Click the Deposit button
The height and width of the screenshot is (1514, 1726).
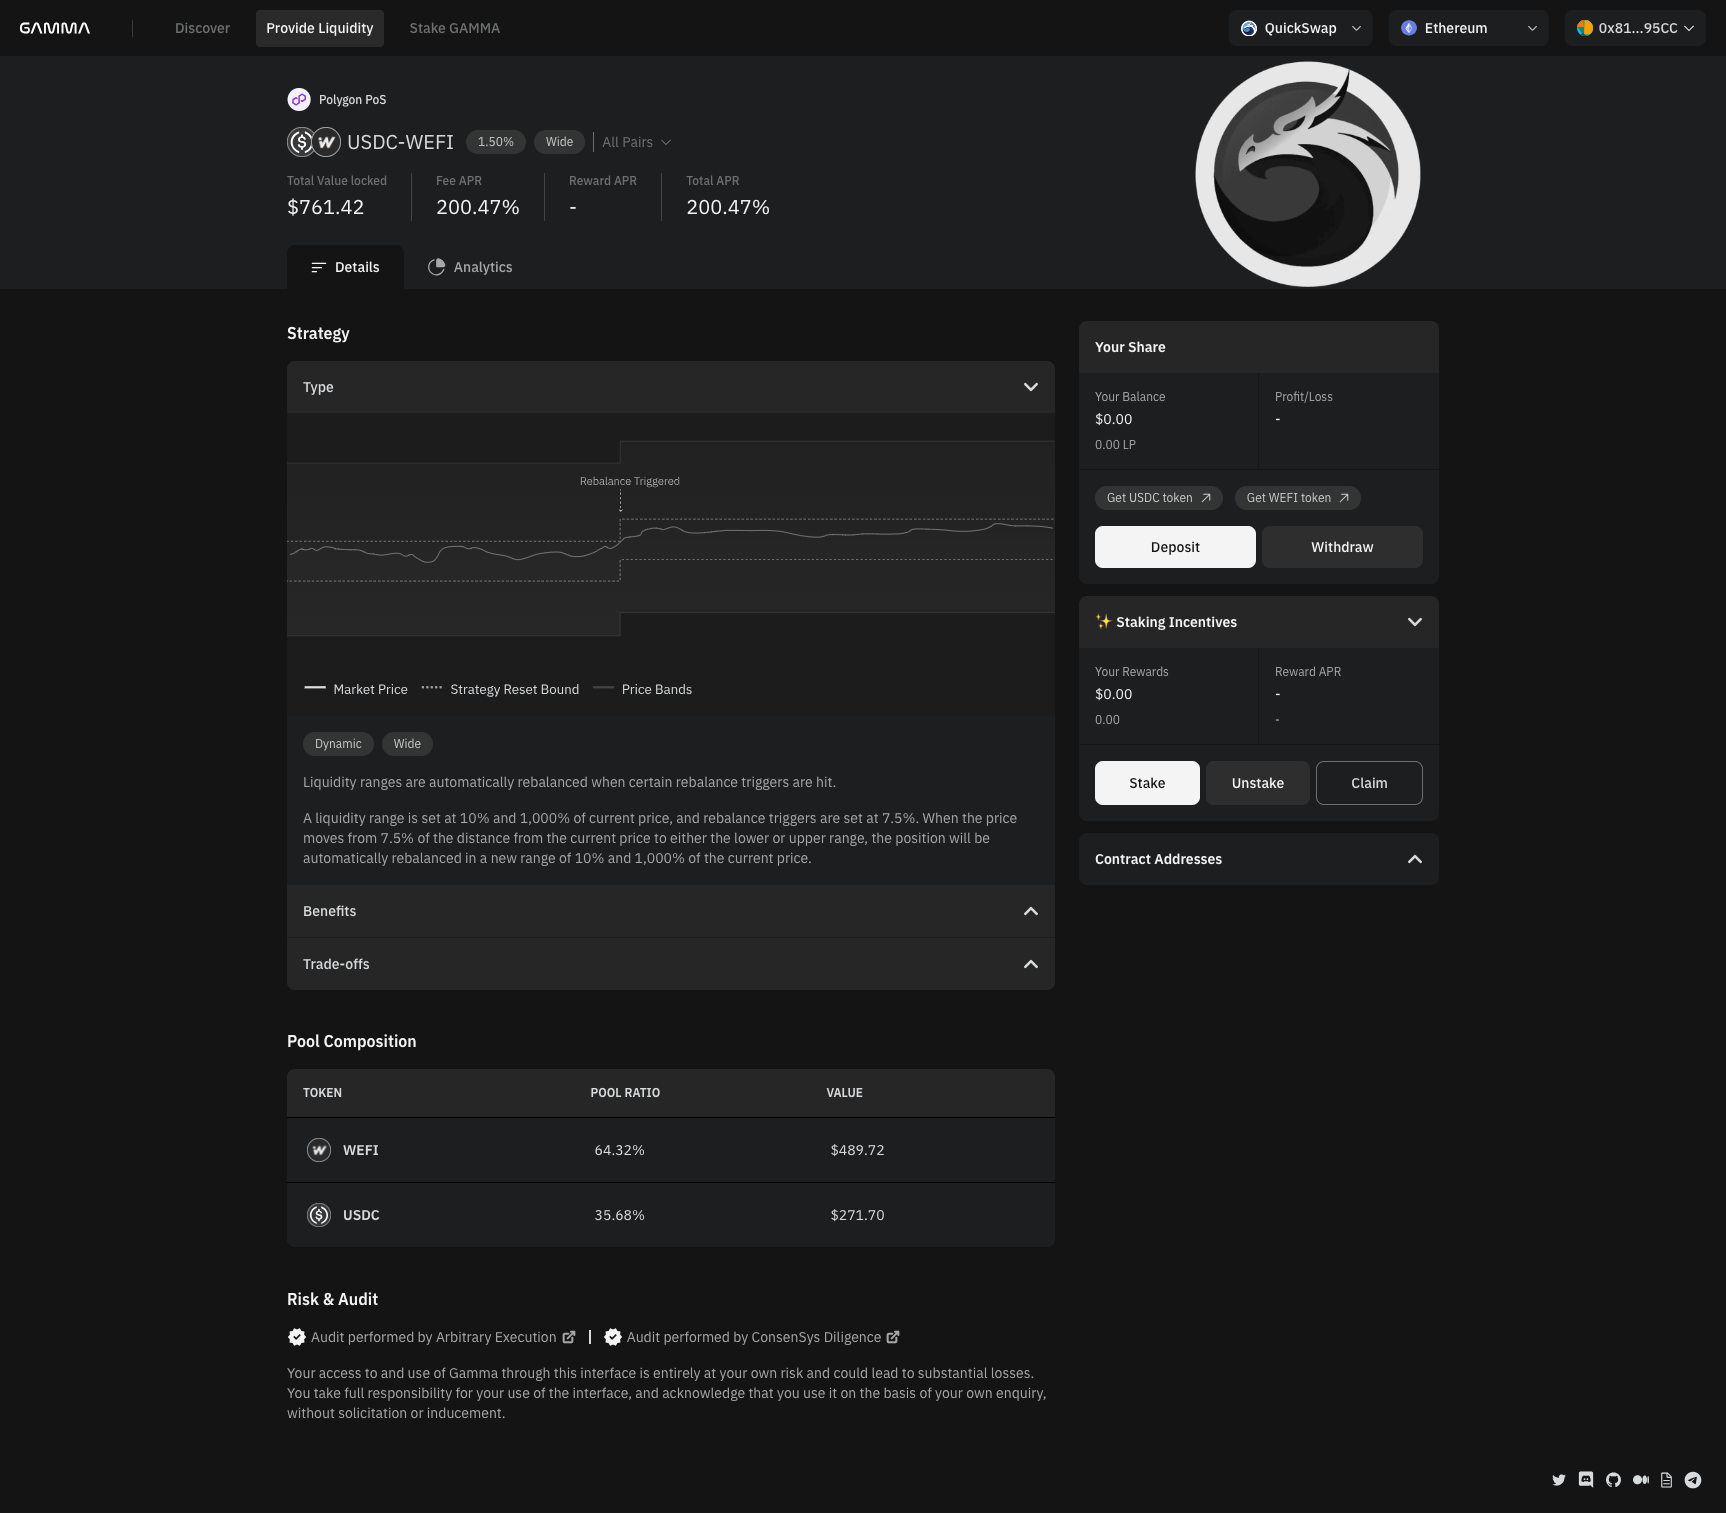tap(1175, 547)
